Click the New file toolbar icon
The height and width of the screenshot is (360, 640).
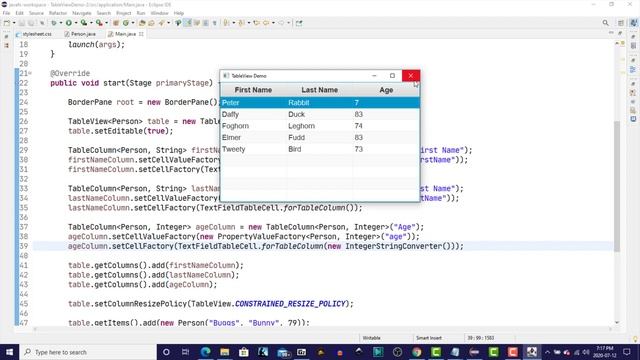[7, 23]
